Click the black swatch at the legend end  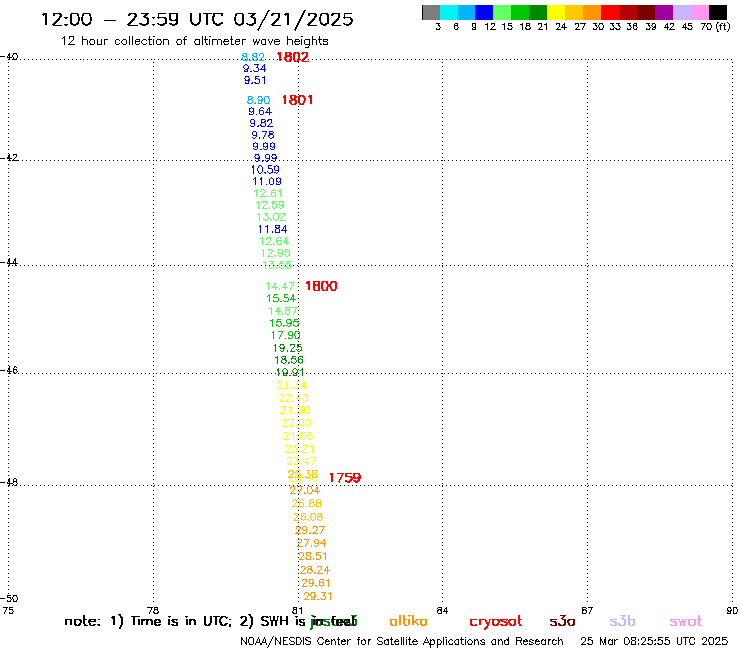click(x=718, y=12)
